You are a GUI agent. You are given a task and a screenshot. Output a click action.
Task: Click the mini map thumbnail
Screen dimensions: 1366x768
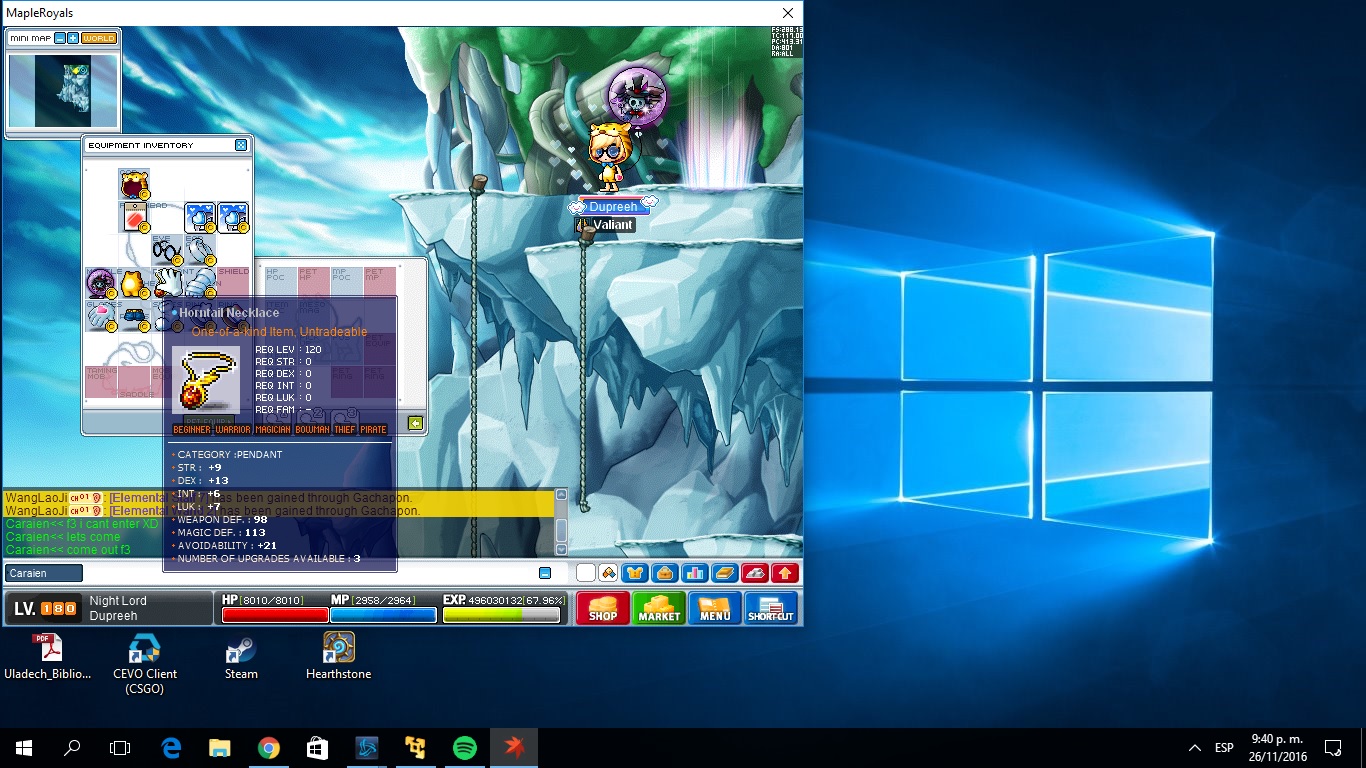point(63,91)
